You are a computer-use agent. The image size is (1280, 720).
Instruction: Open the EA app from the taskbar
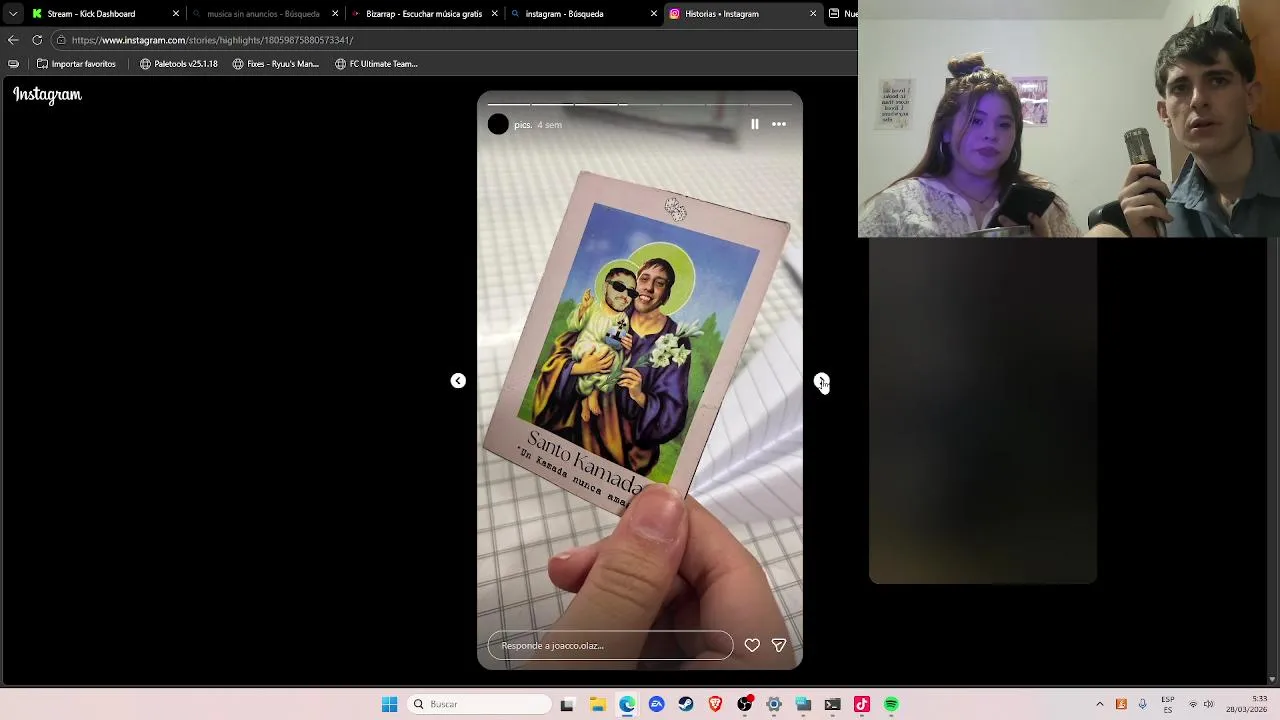click(x=656, y=704)
